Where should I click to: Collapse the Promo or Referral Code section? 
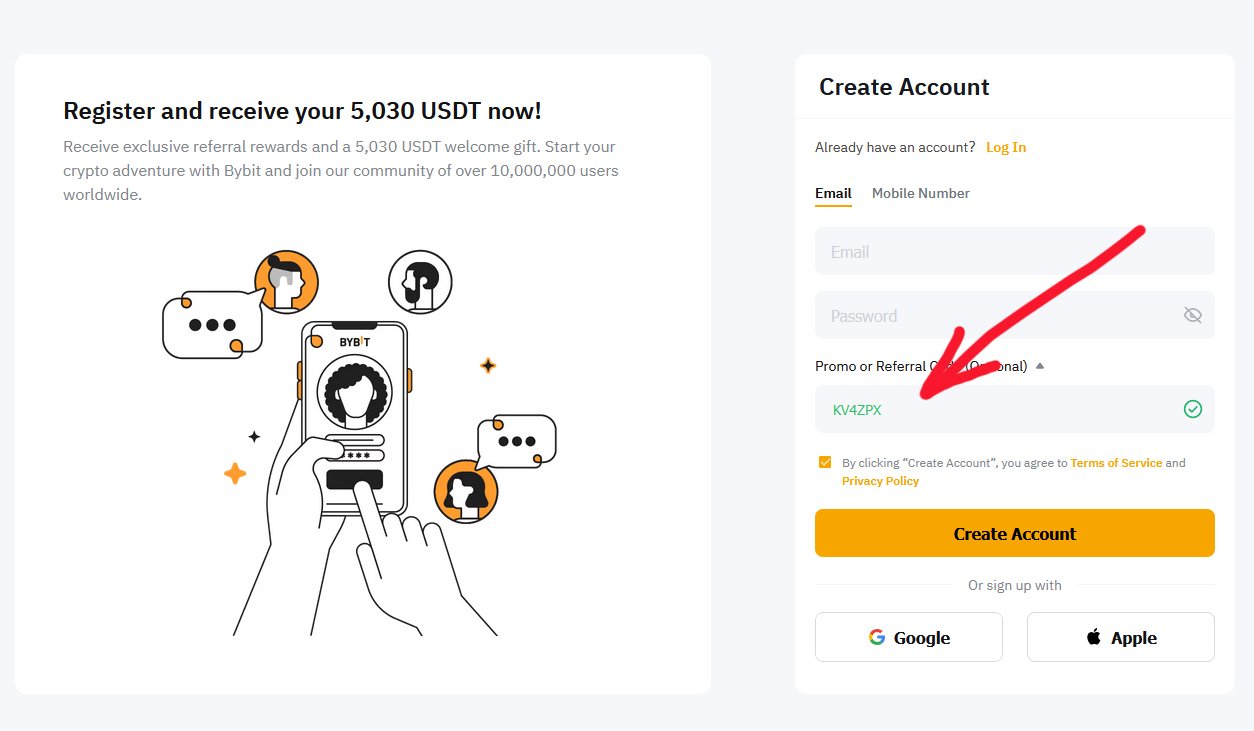click(1040, 366)
